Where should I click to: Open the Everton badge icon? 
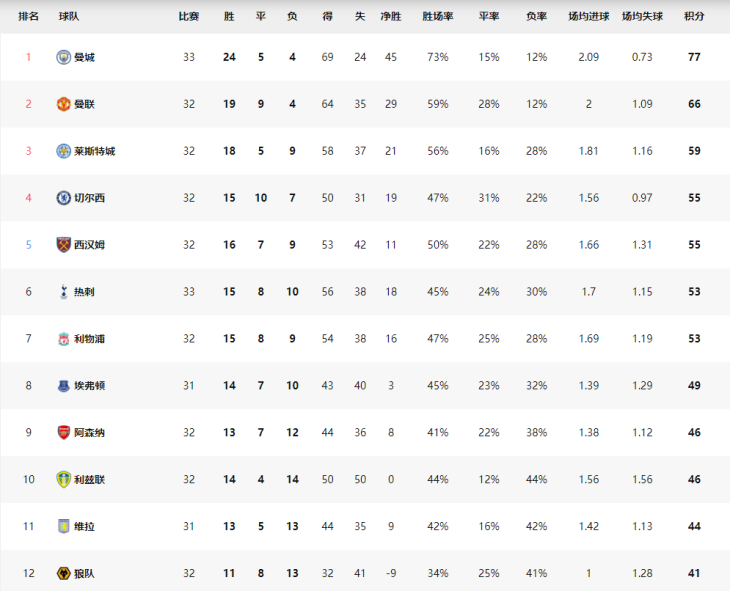pos(63,386)
